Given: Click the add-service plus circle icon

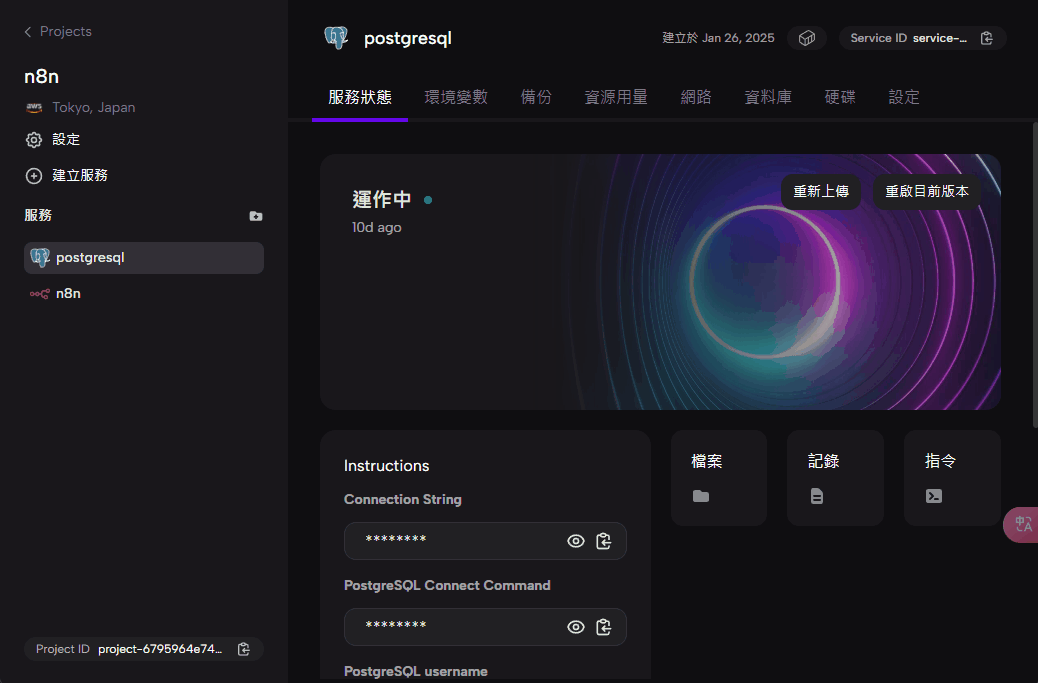Looking at the screenshot, I should [x=34, y=175].
